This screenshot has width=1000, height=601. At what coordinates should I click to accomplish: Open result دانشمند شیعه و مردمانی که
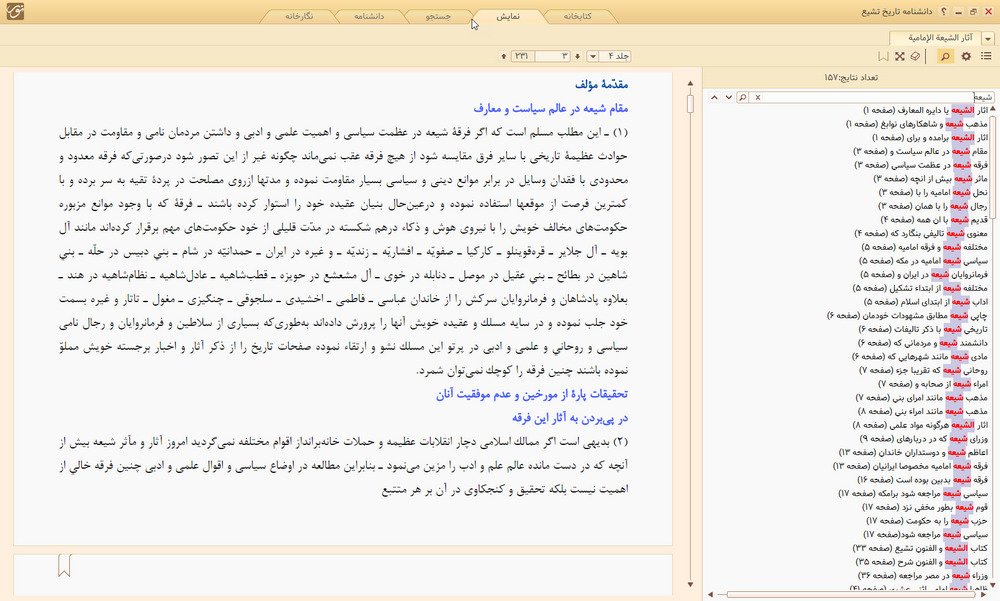923,343
